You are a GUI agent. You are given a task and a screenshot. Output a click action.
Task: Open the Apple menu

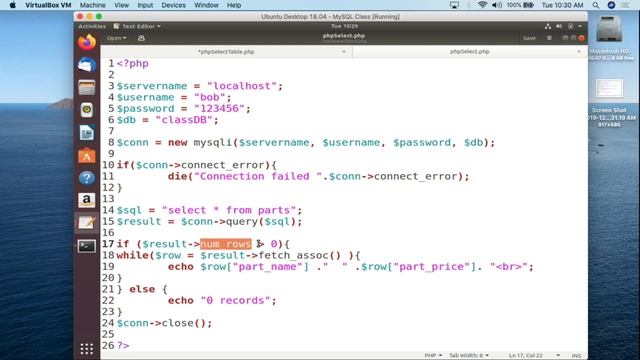[13, 5]
